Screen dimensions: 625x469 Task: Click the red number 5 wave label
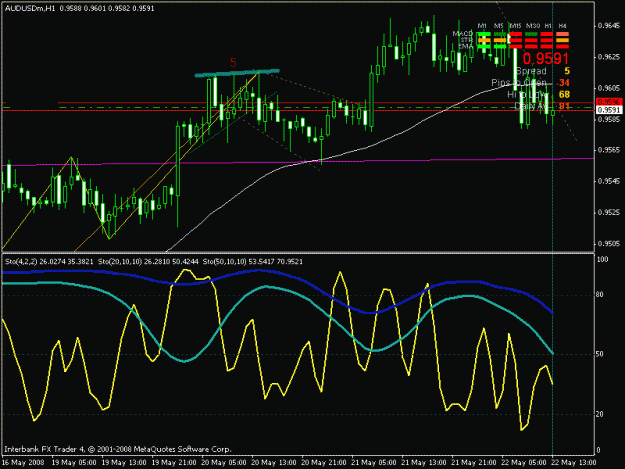click(x=233, y=63)
